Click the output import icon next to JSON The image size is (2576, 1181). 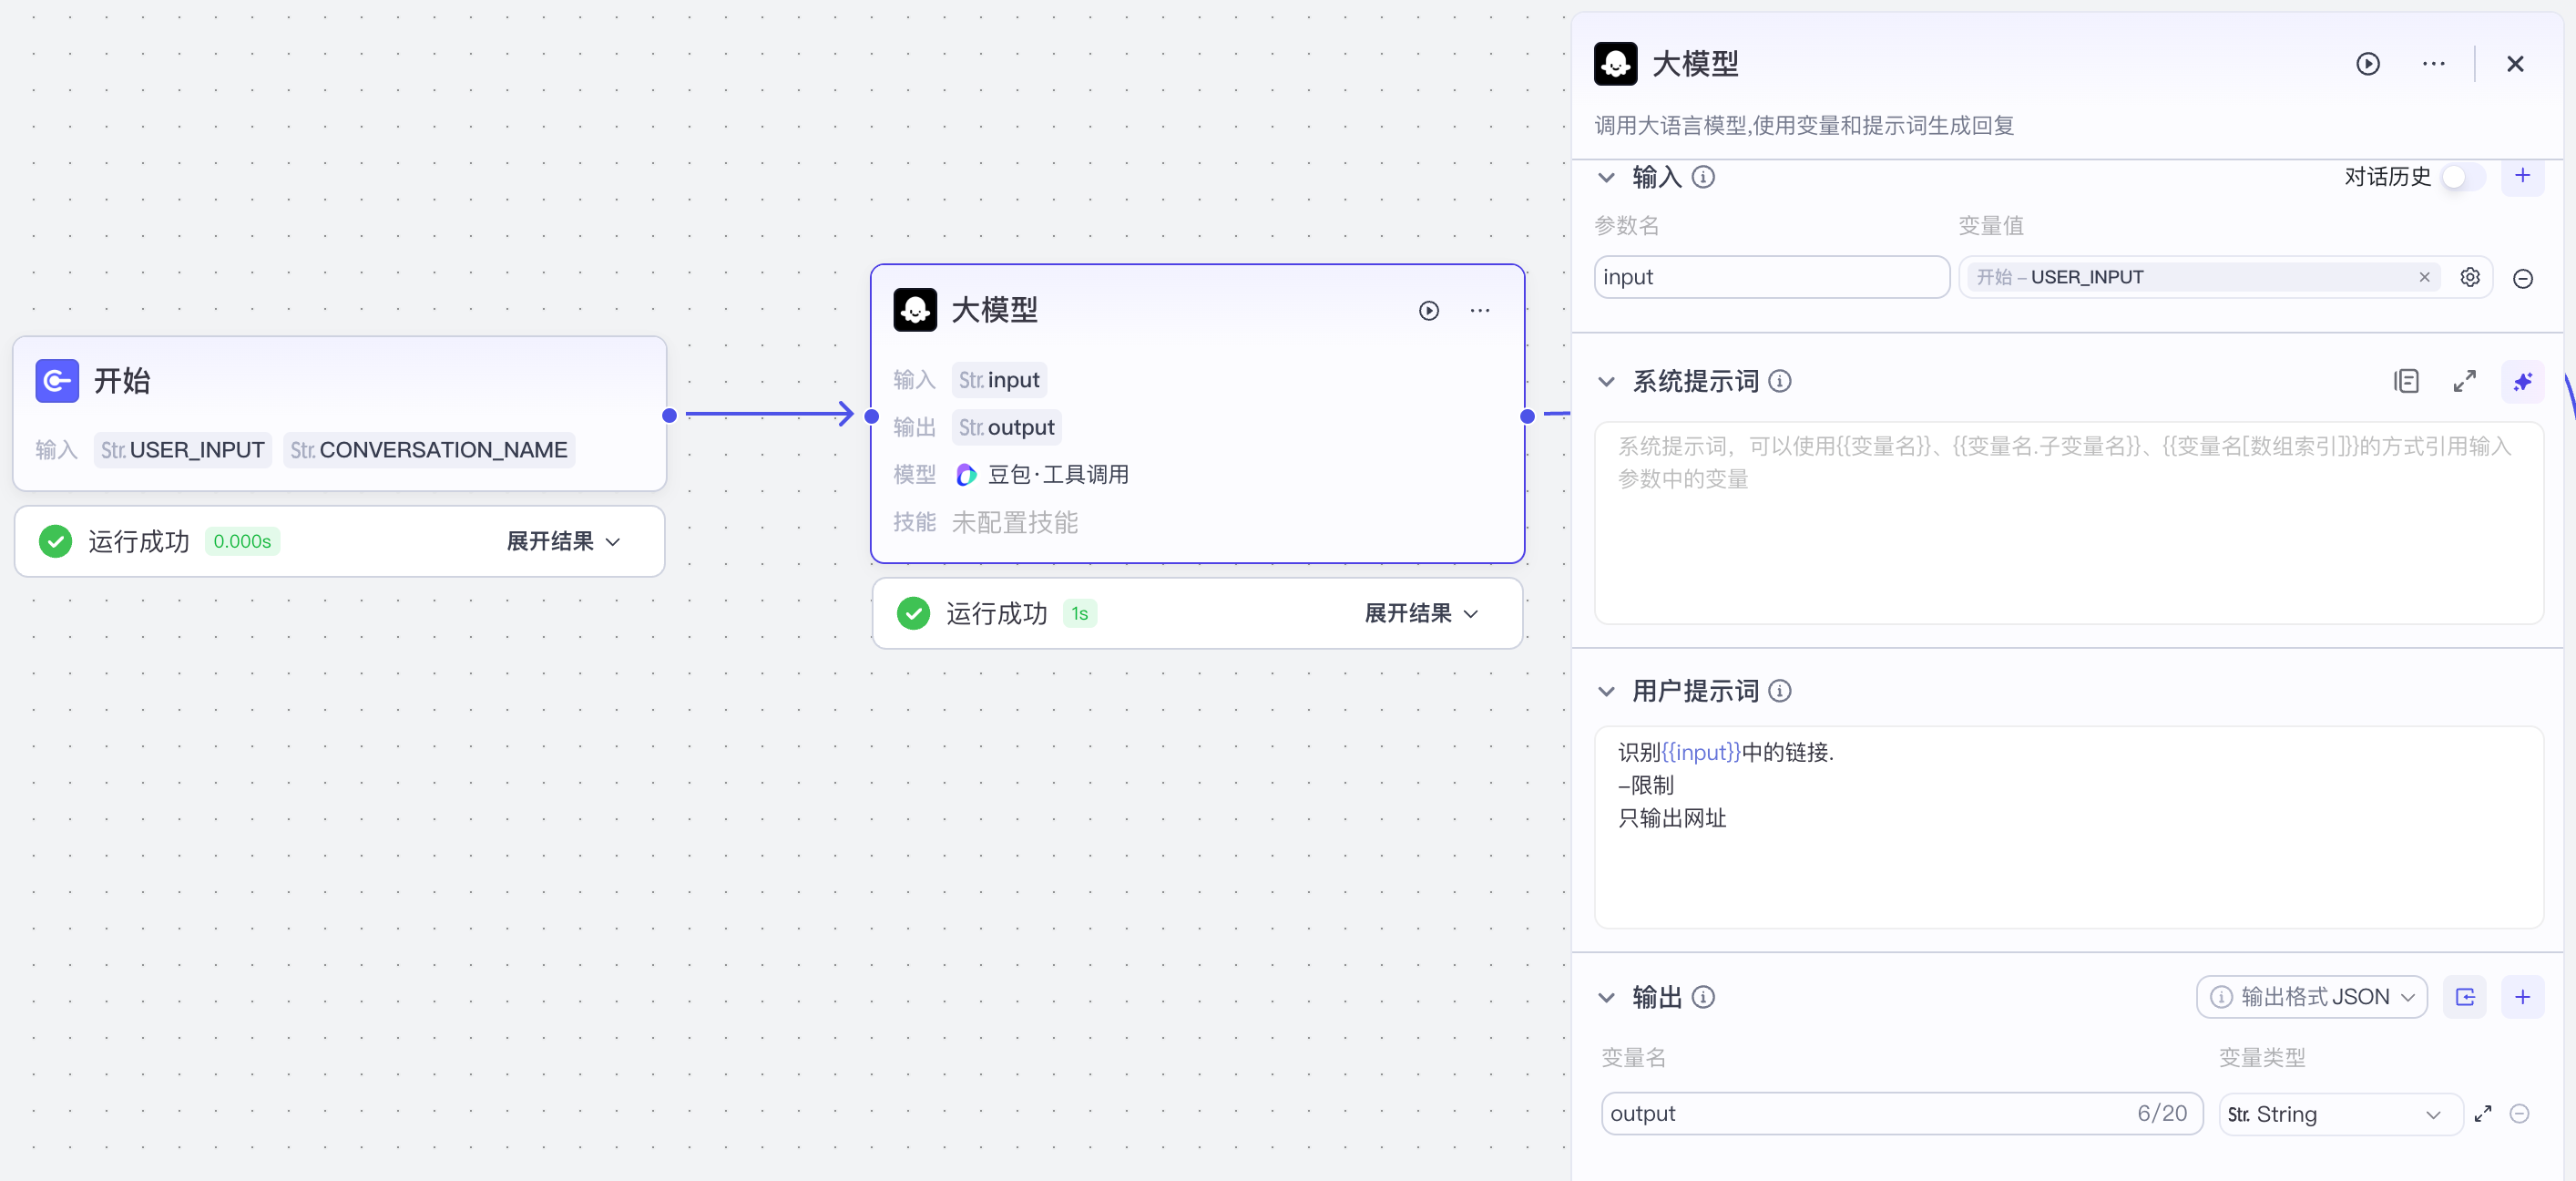tap(2464, 997)
